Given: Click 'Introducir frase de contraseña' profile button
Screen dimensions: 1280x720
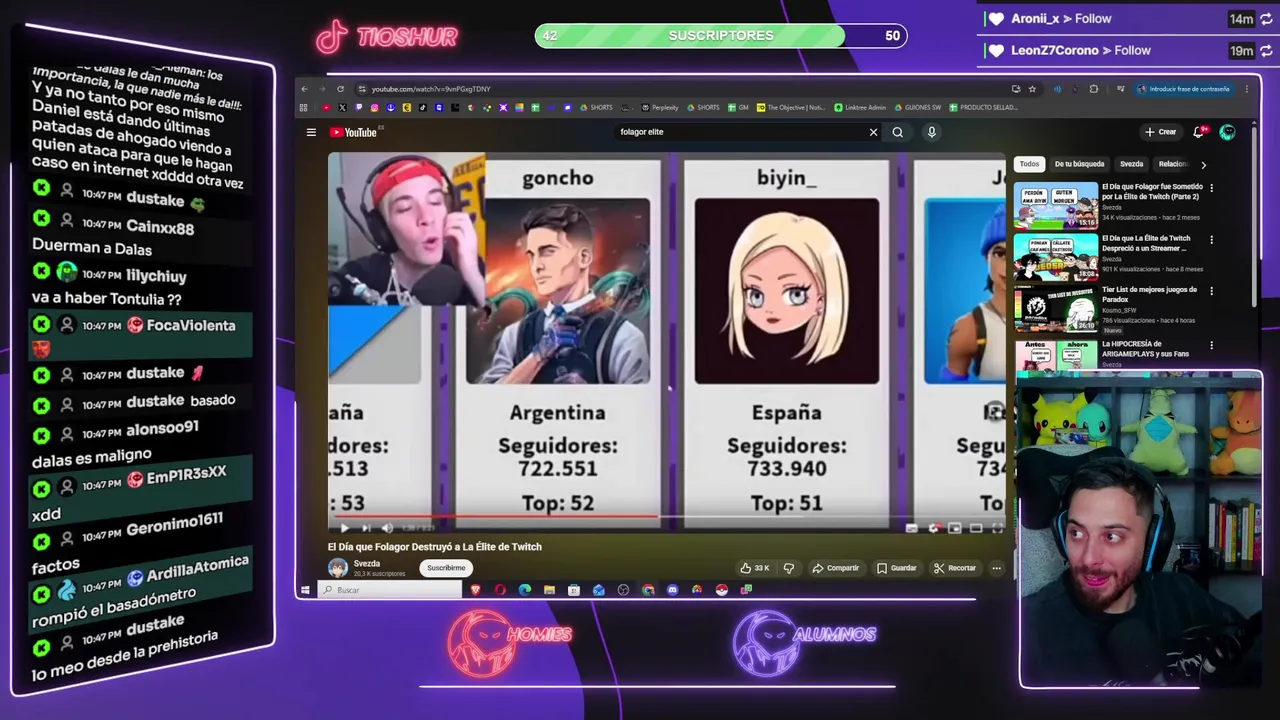Looking at the screenshot, I should pyautogui.click(x=1184, y=89).
